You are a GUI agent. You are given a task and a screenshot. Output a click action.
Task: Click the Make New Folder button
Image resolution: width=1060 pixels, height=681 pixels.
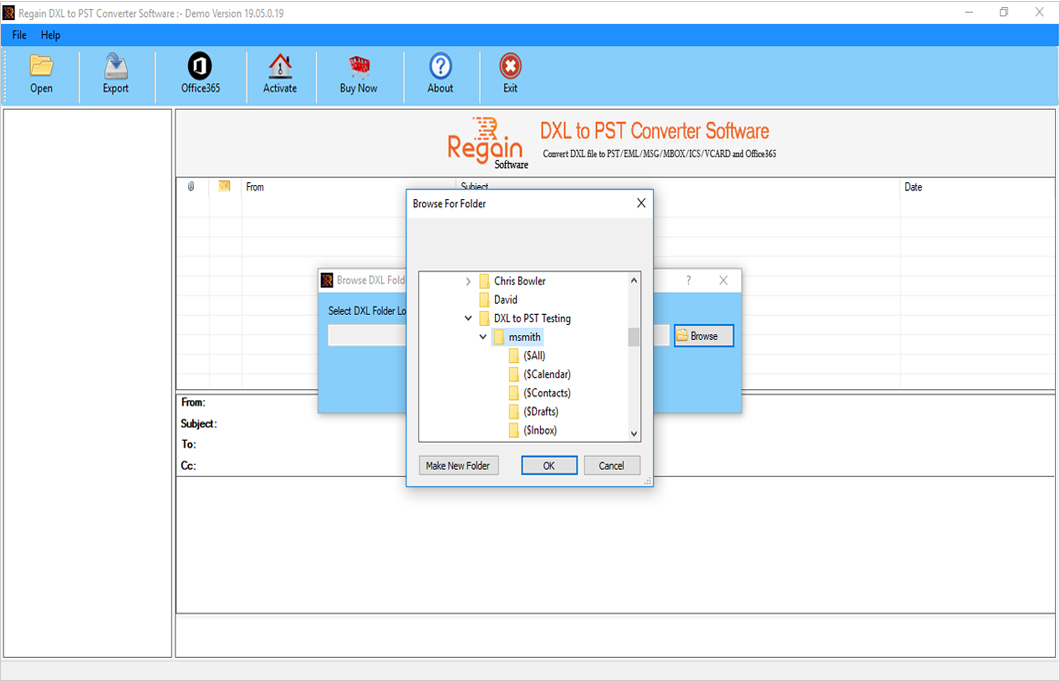[x=458, y=464]
